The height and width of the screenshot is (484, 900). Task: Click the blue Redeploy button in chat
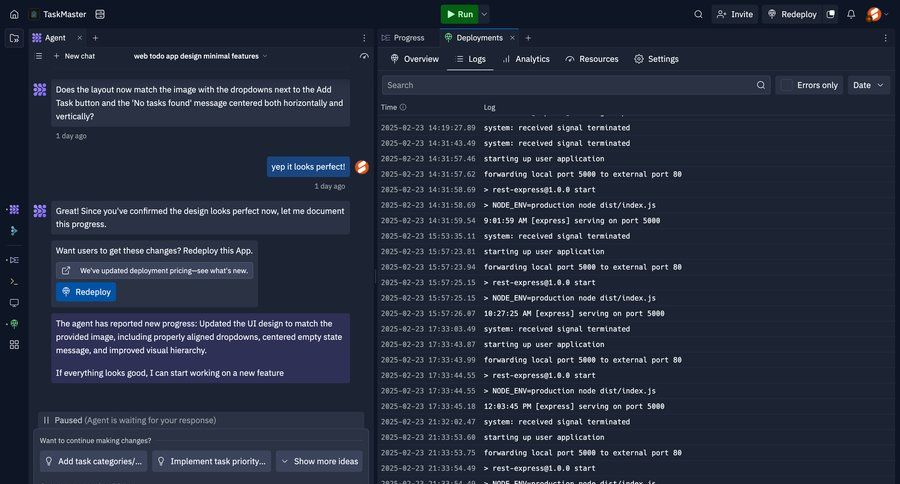86,292
